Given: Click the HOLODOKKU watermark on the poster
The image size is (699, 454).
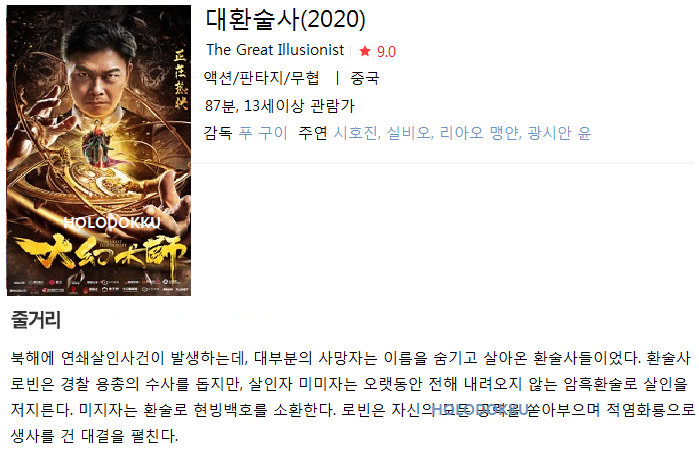Looking at the screenshot, I should [112, 223].
